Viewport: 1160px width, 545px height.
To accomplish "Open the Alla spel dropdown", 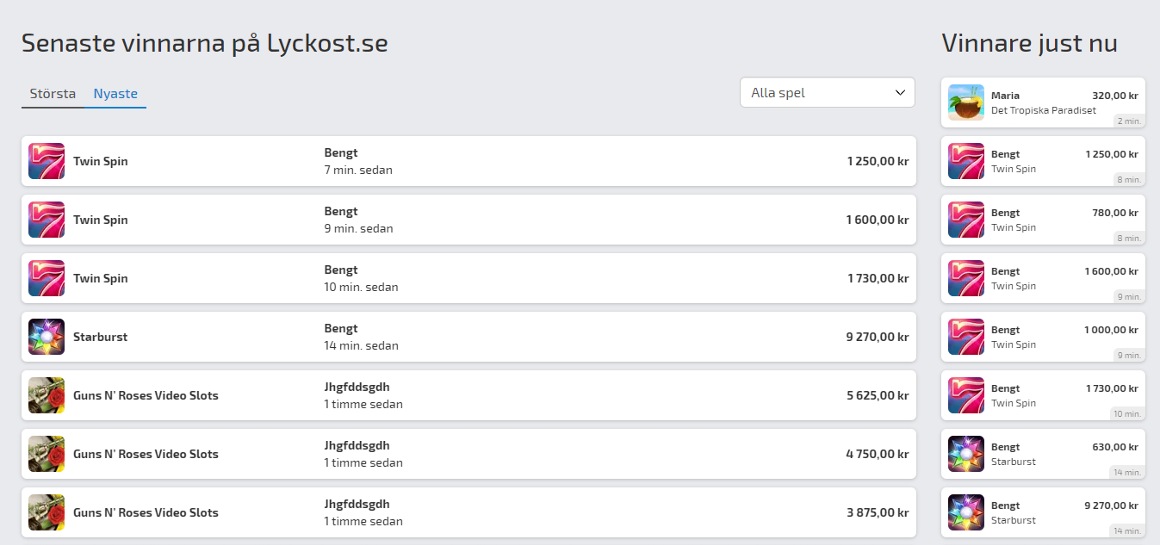I will [827, 92].
